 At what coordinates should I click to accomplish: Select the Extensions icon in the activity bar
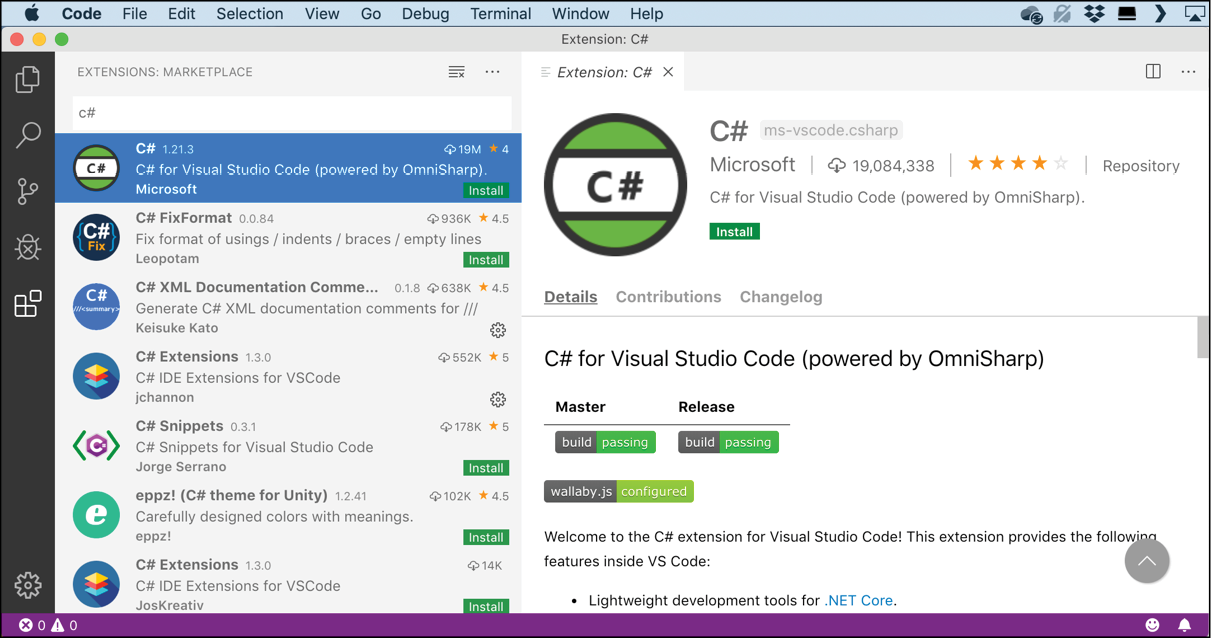click(x=28, y=303)
